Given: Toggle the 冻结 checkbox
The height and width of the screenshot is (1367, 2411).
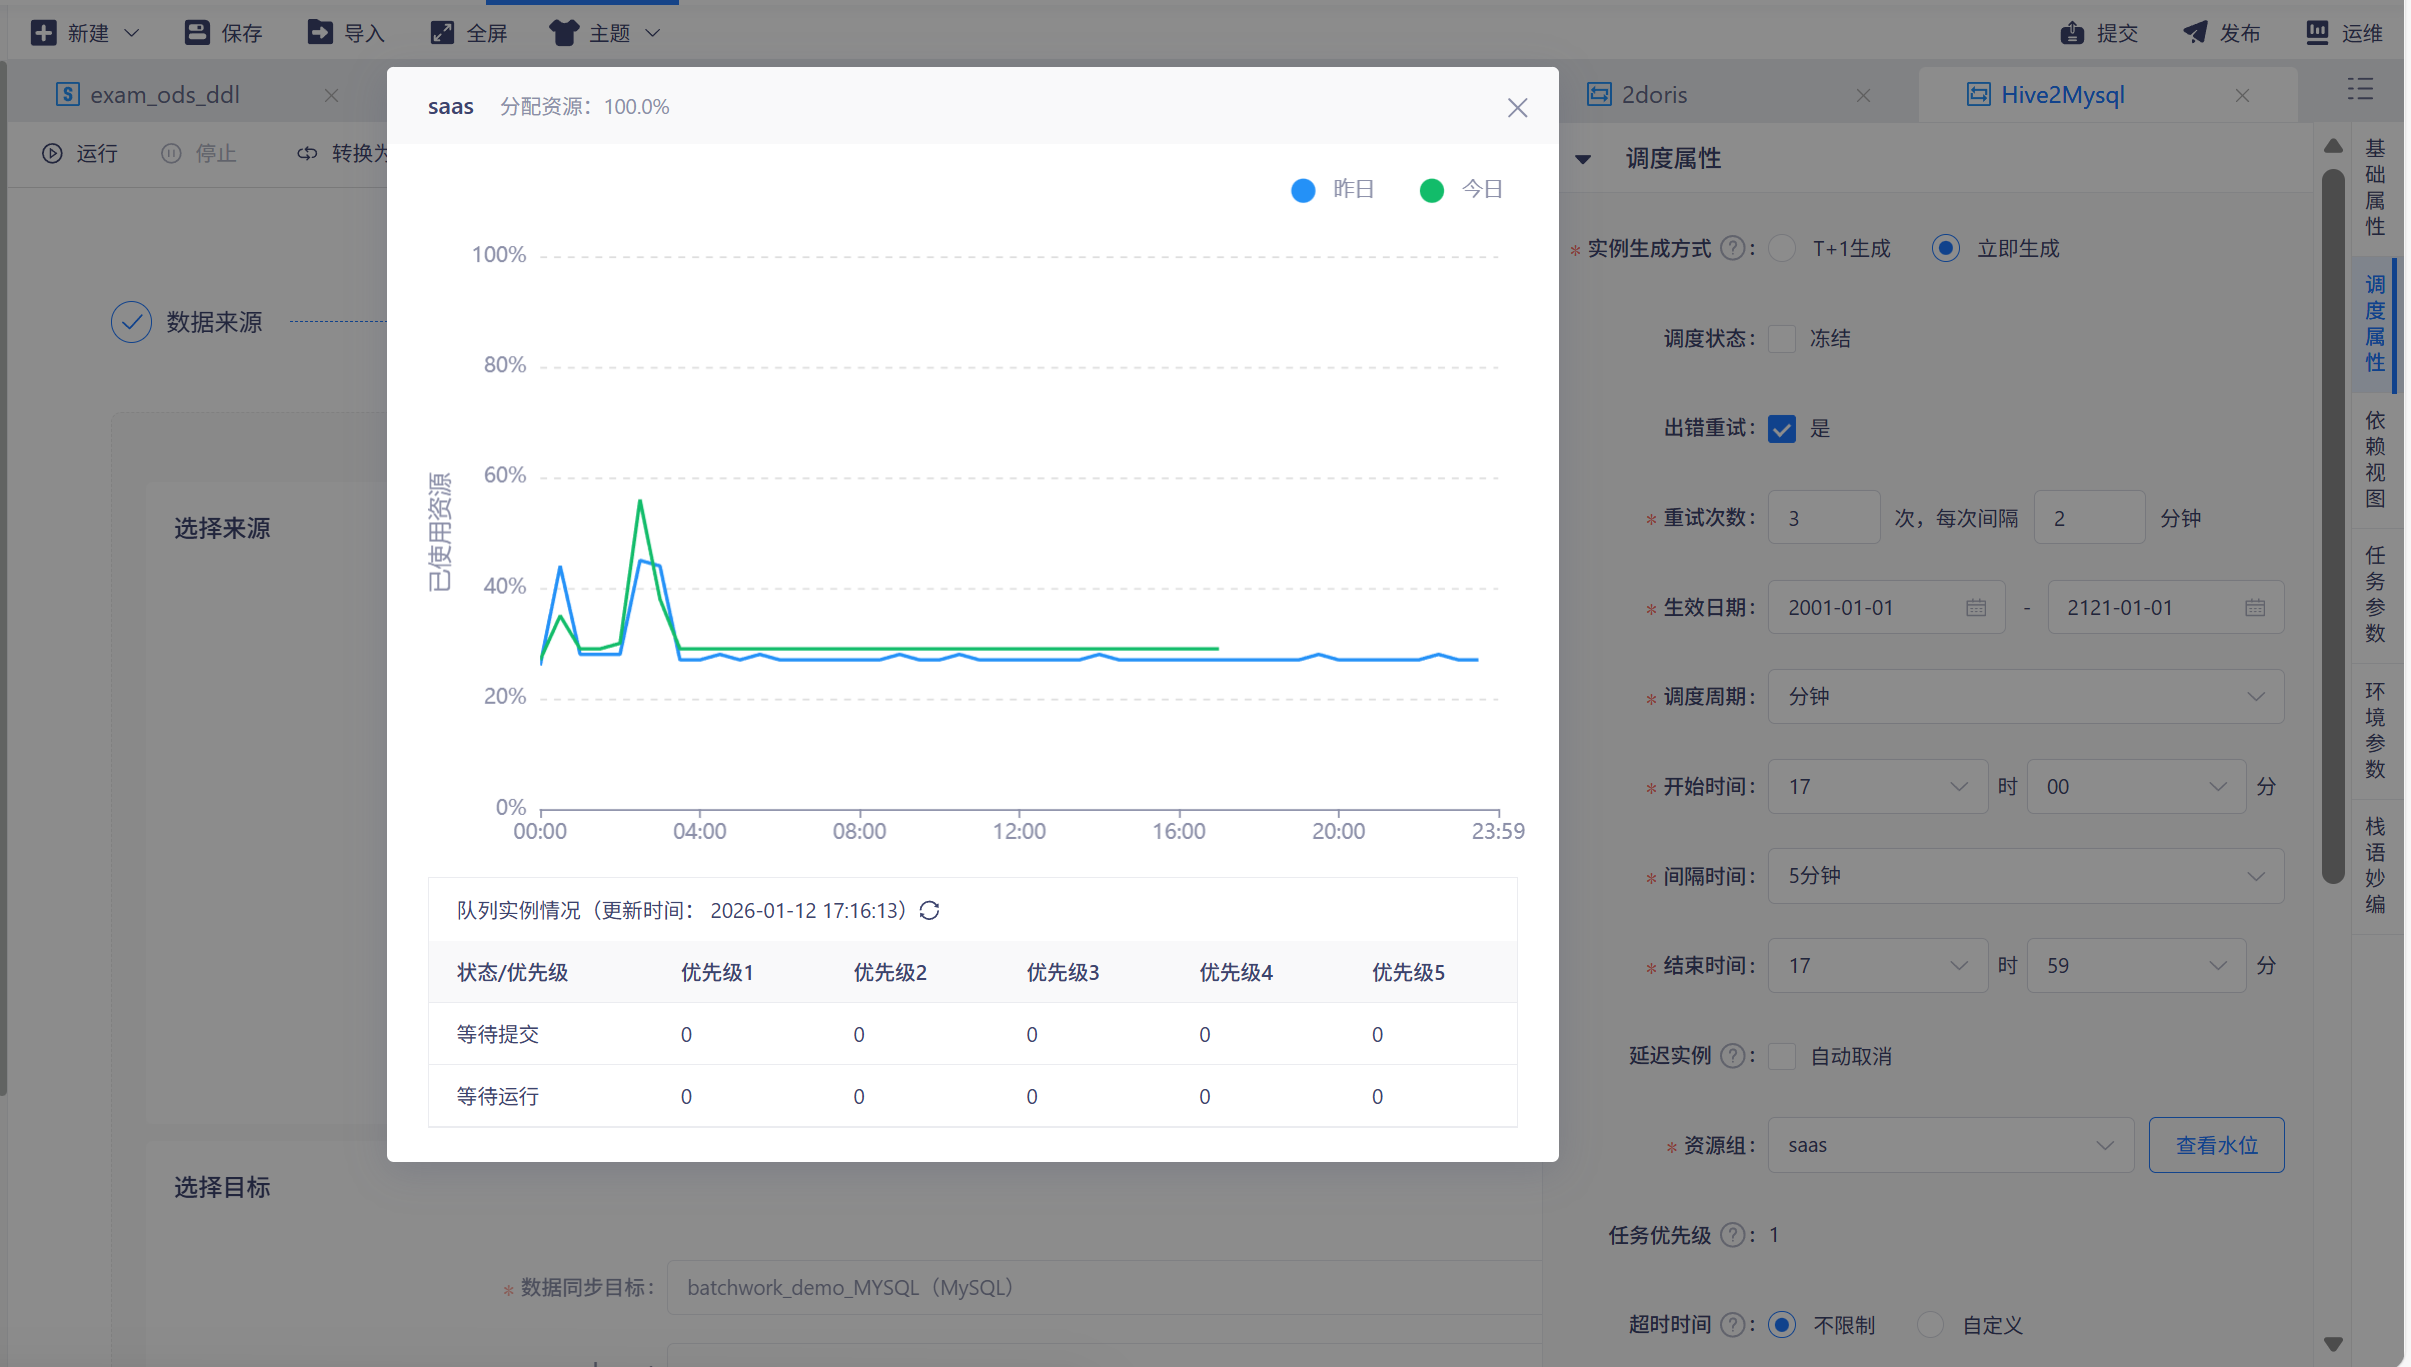Looking at the screenshot, I should [x=1782, y=338].
